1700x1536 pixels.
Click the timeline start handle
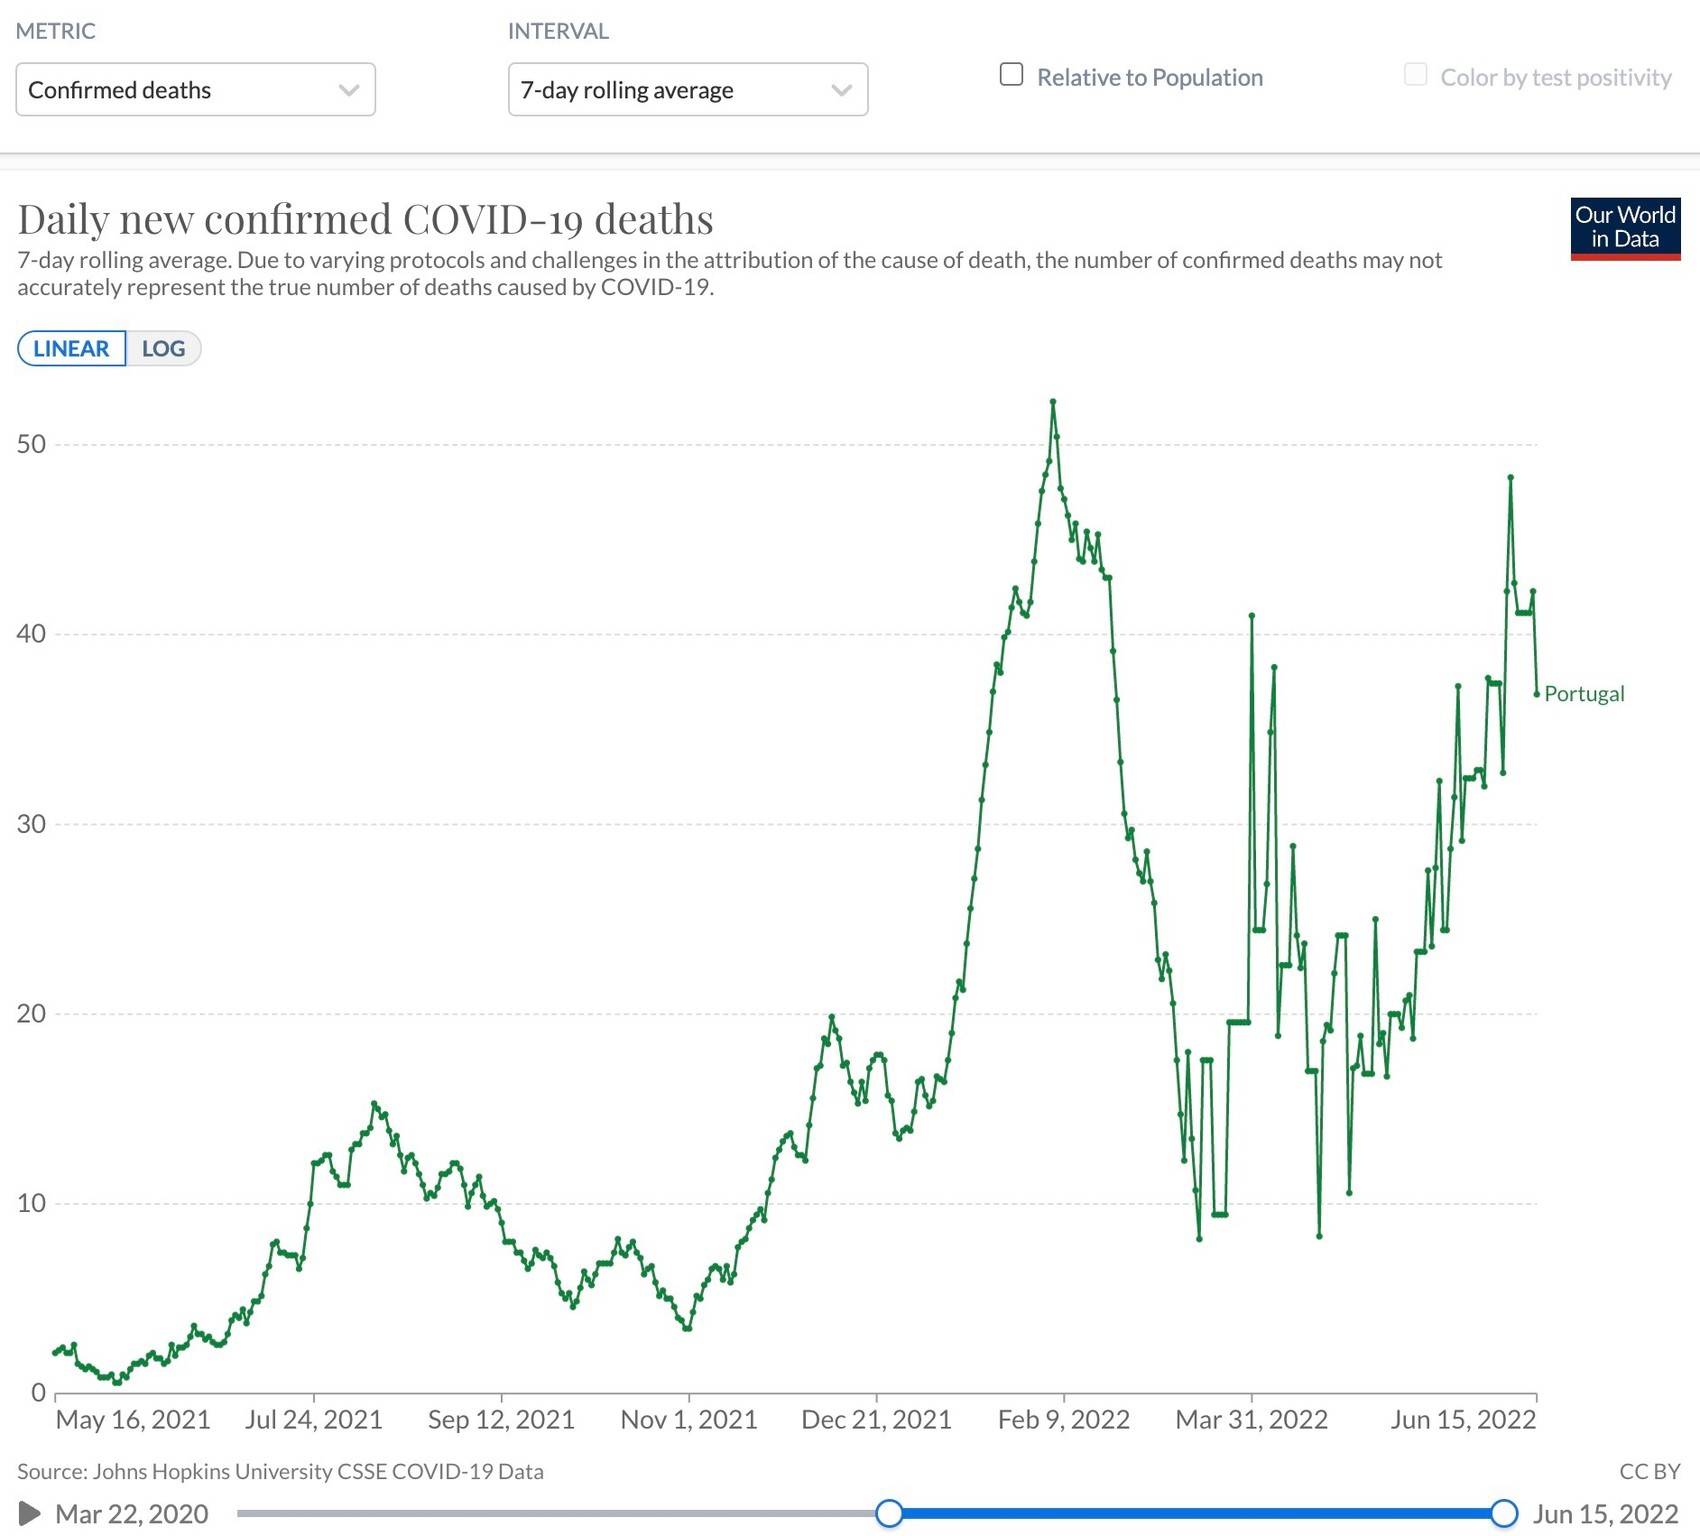point(889,1513)
